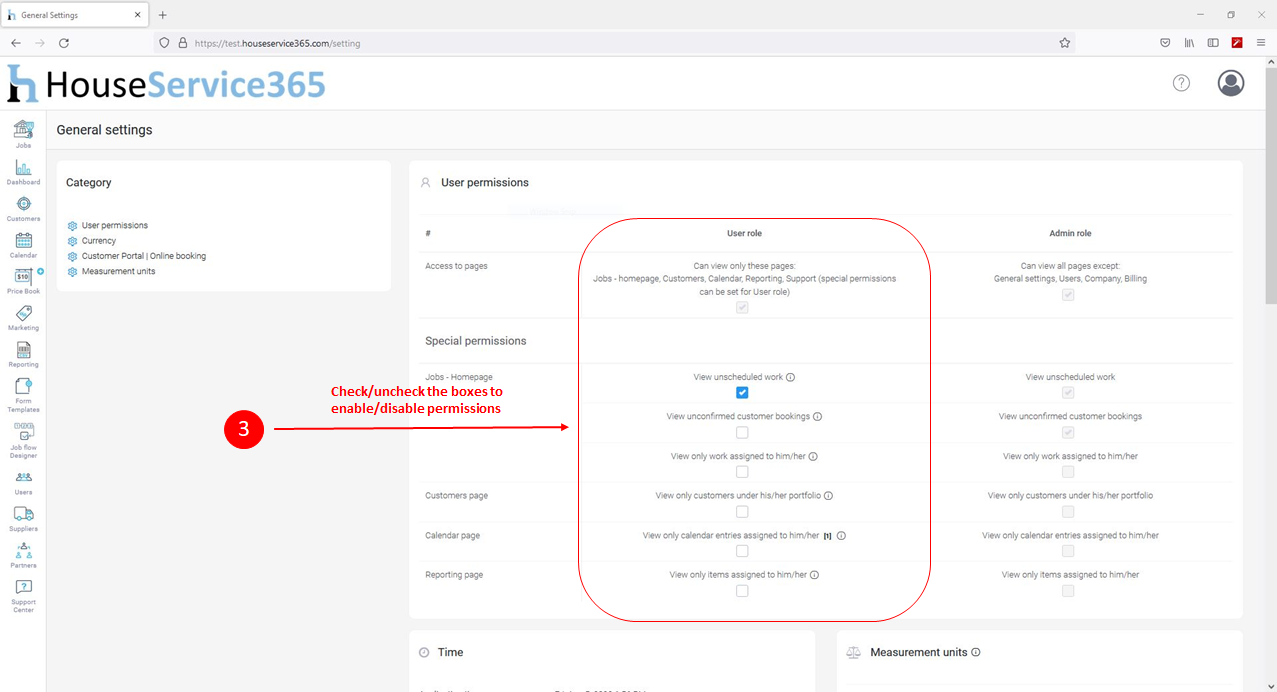Open the Support Center icon
1277x692 pixels.
[x=23, y=596]
